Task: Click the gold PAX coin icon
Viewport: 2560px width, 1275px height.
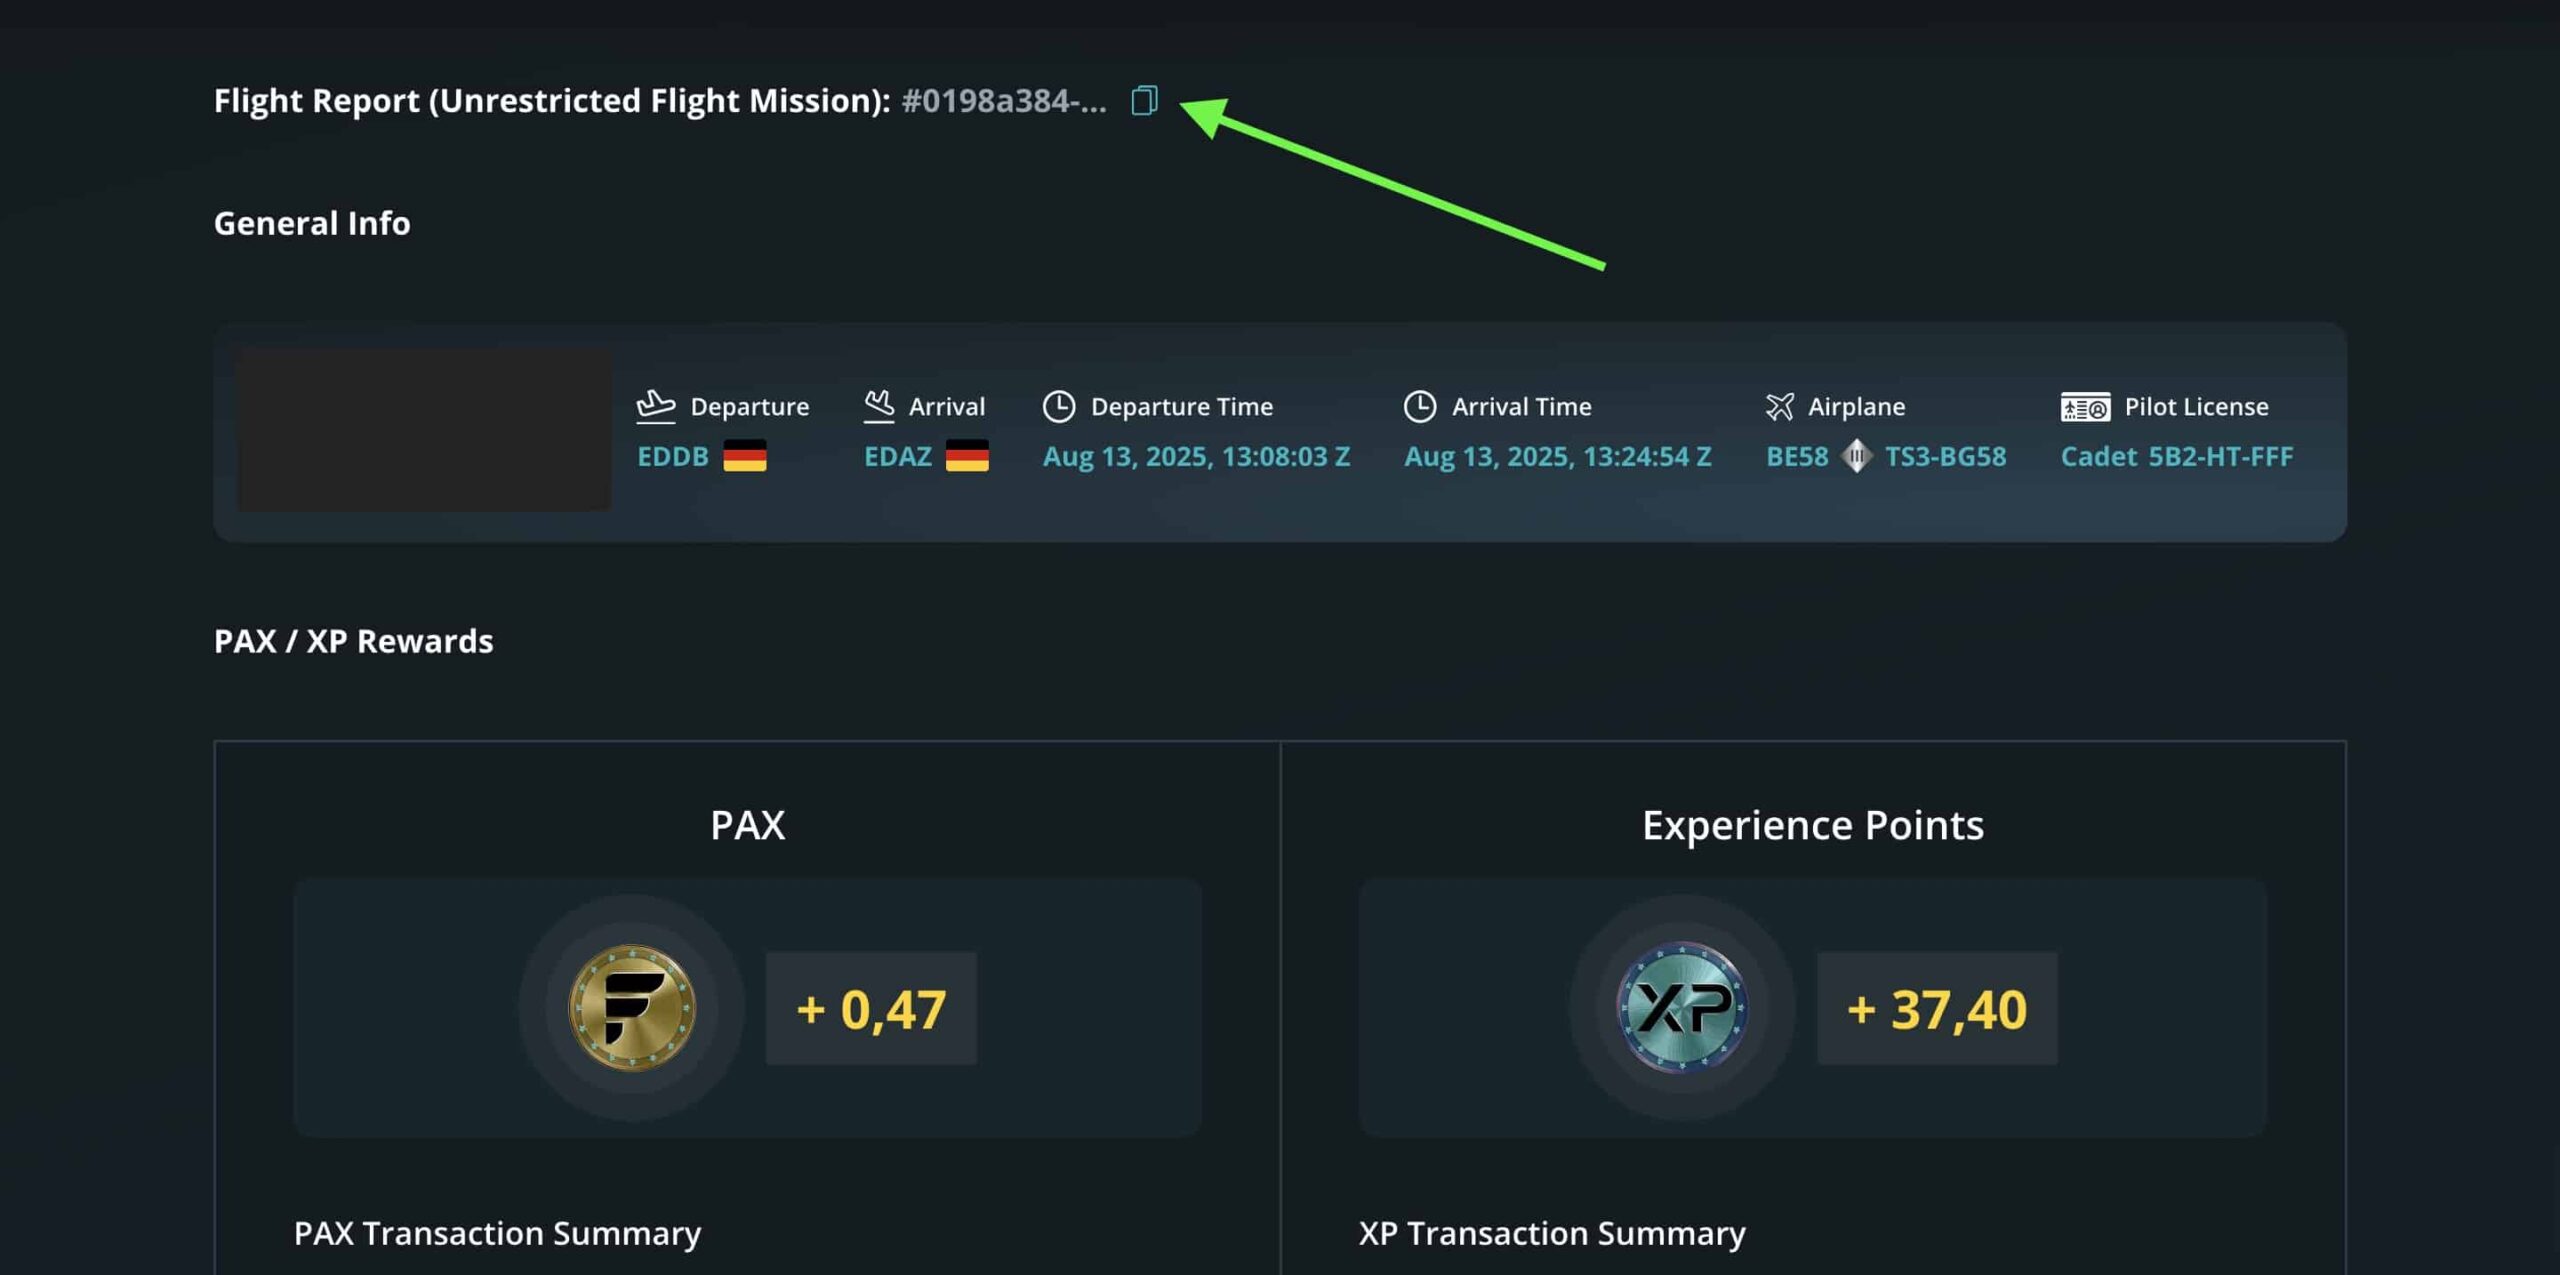Action: click(x=632, y=1008)
